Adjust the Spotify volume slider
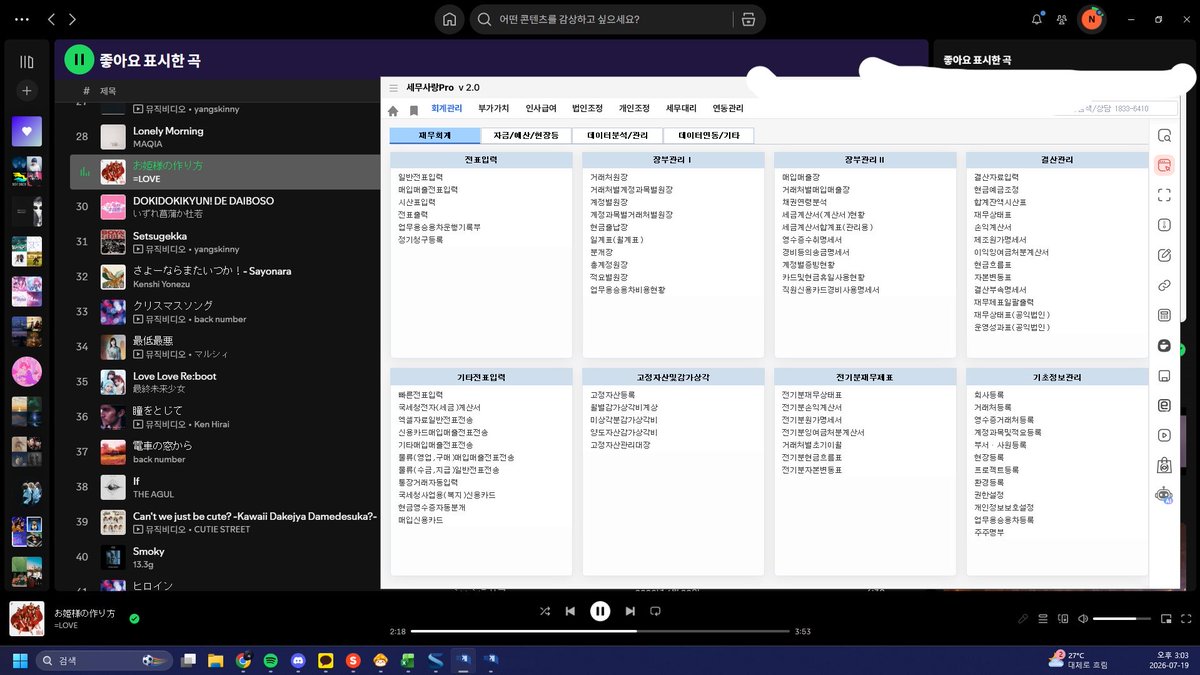 [1122, 619]
